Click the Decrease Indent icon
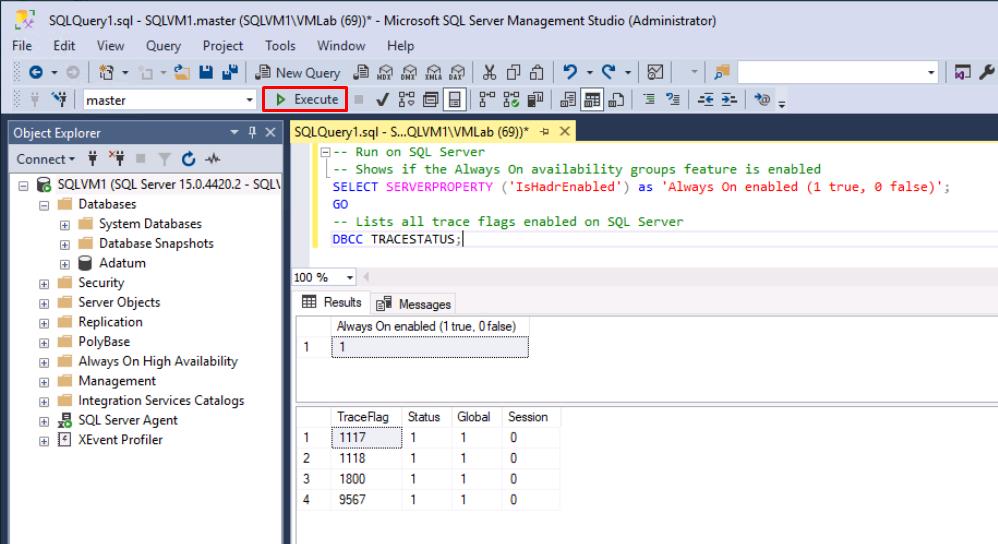 pyautogui.click(x=705, y=99)
